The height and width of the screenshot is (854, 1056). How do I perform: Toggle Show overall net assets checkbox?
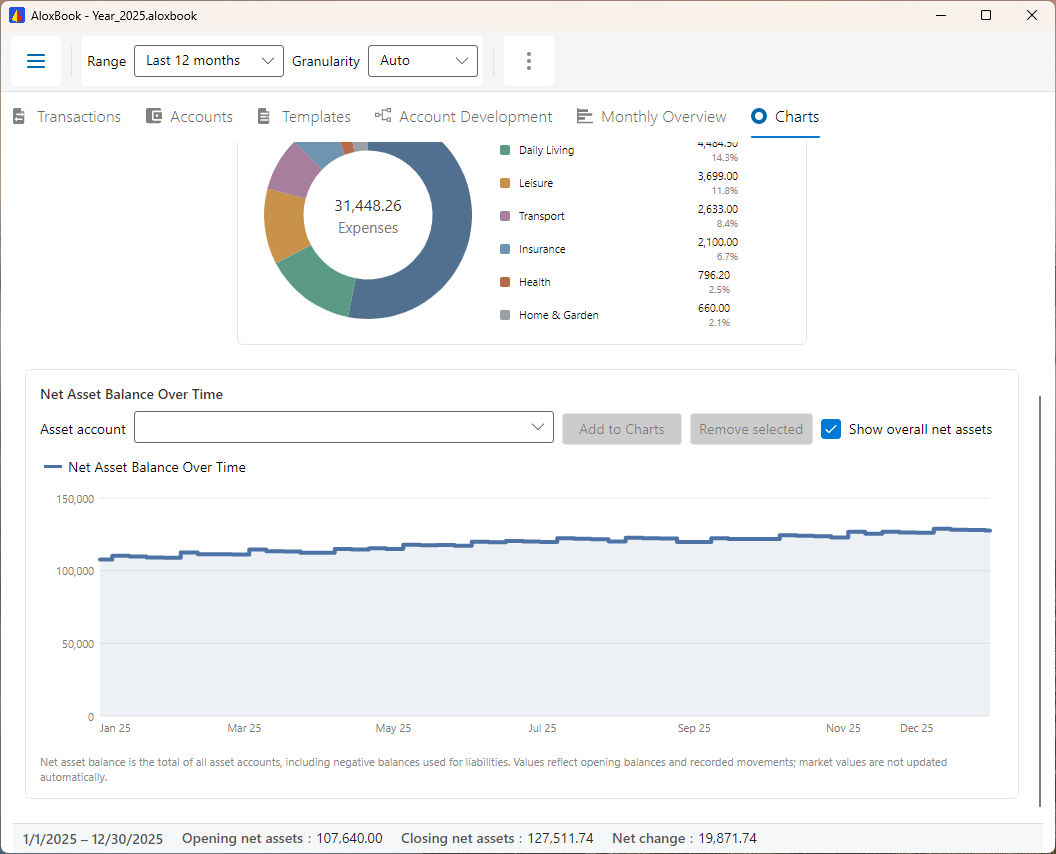coord(831,429)
